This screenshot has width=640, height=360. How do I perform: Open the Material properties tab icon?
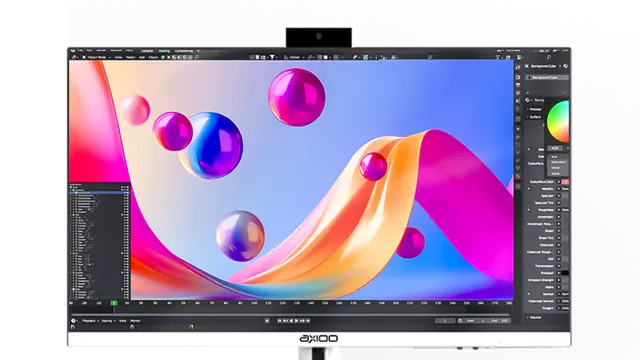point(518,176)
